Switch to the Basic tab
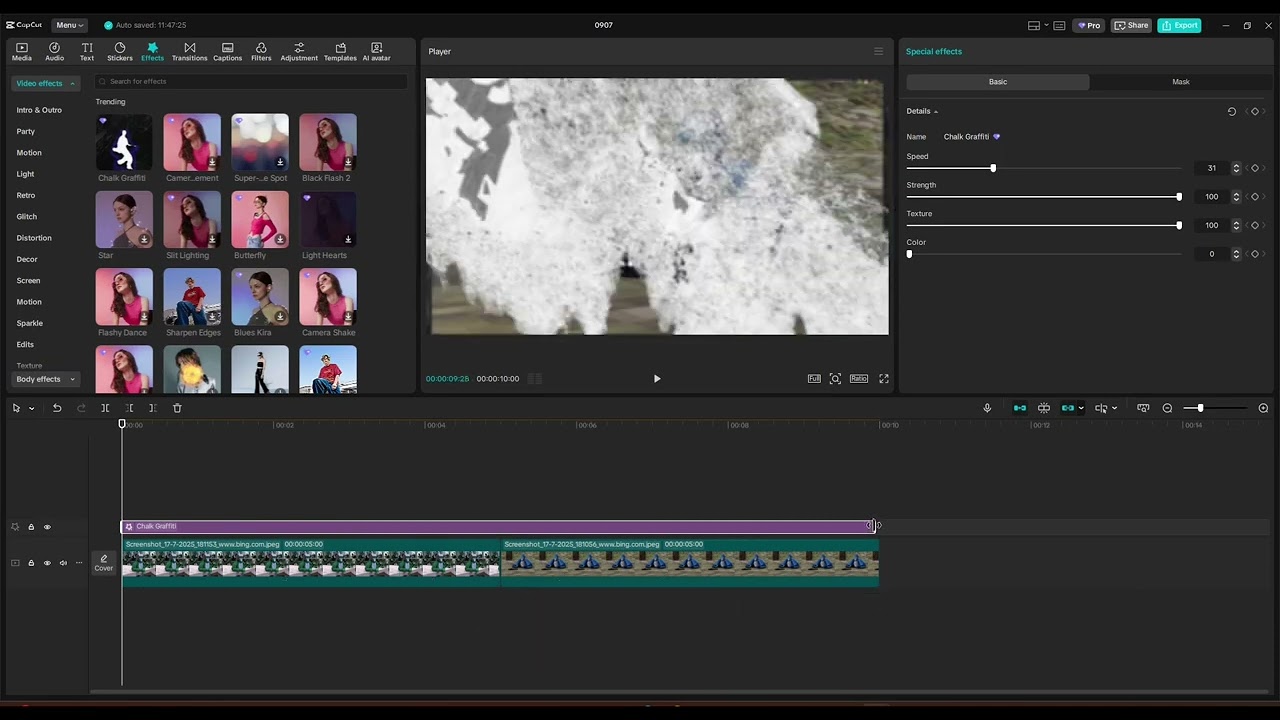Viewport: 1280px width, 720px height. pyautogui.click(x=998, y=82)
